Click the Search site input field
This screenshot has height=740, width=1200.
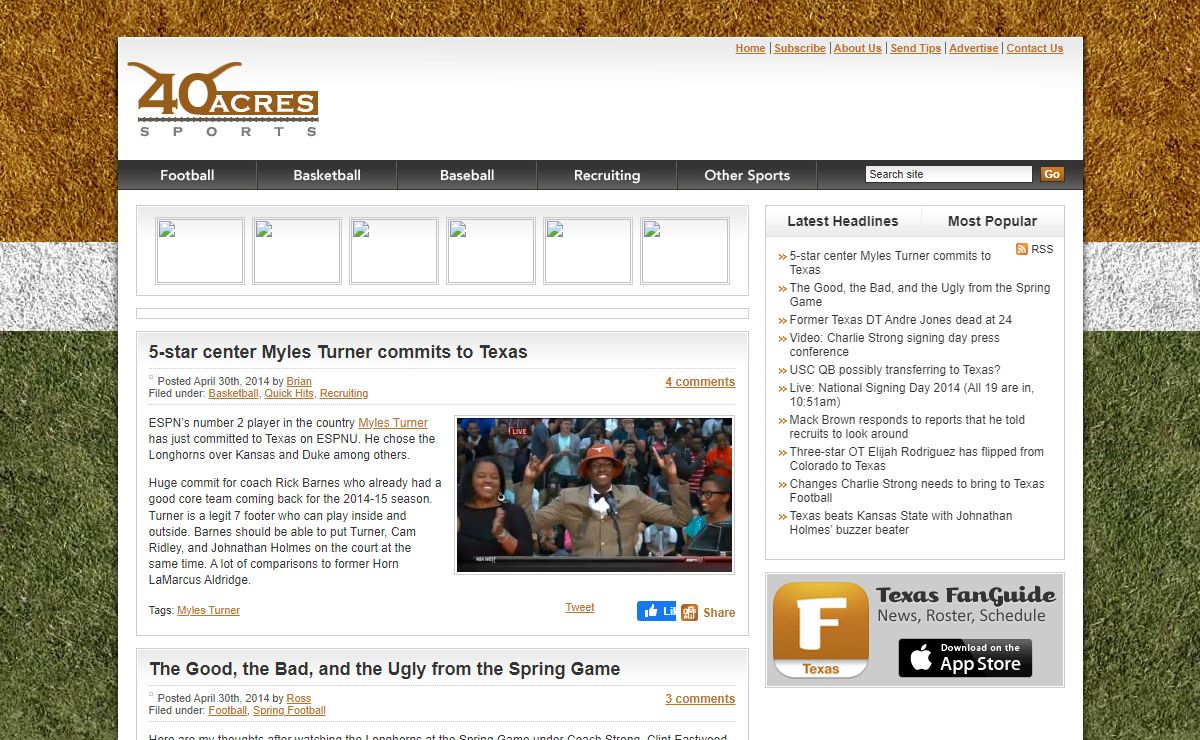[948, 174]
